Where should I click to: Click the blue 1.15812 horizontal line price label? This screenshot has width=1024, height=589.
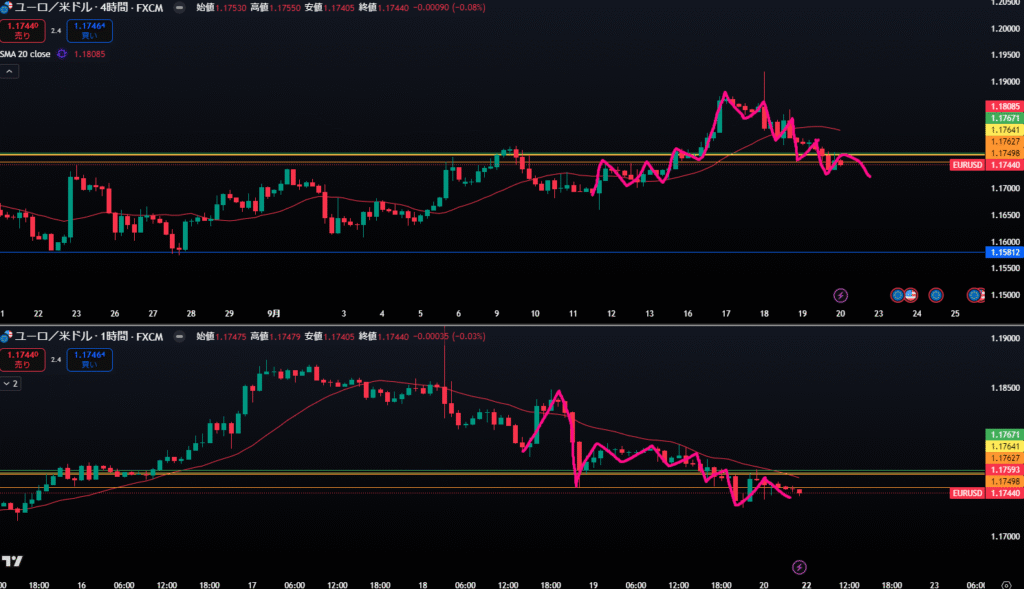tap(1003, 252)
